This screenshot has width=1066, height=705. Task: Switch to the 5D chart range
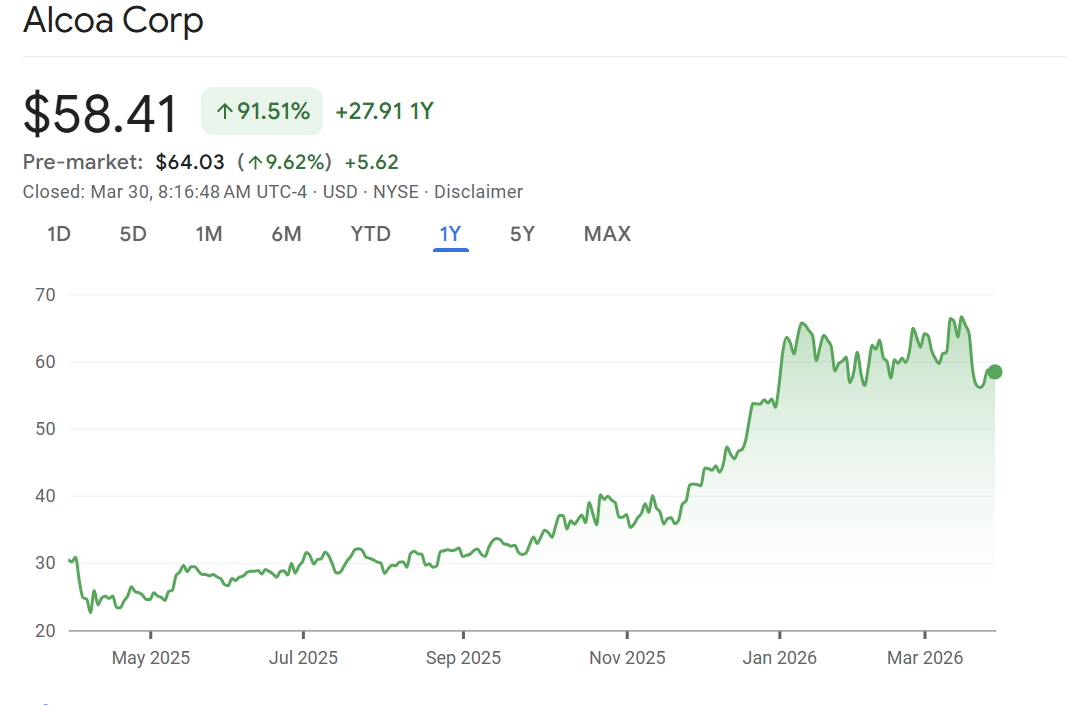point(133,234)
